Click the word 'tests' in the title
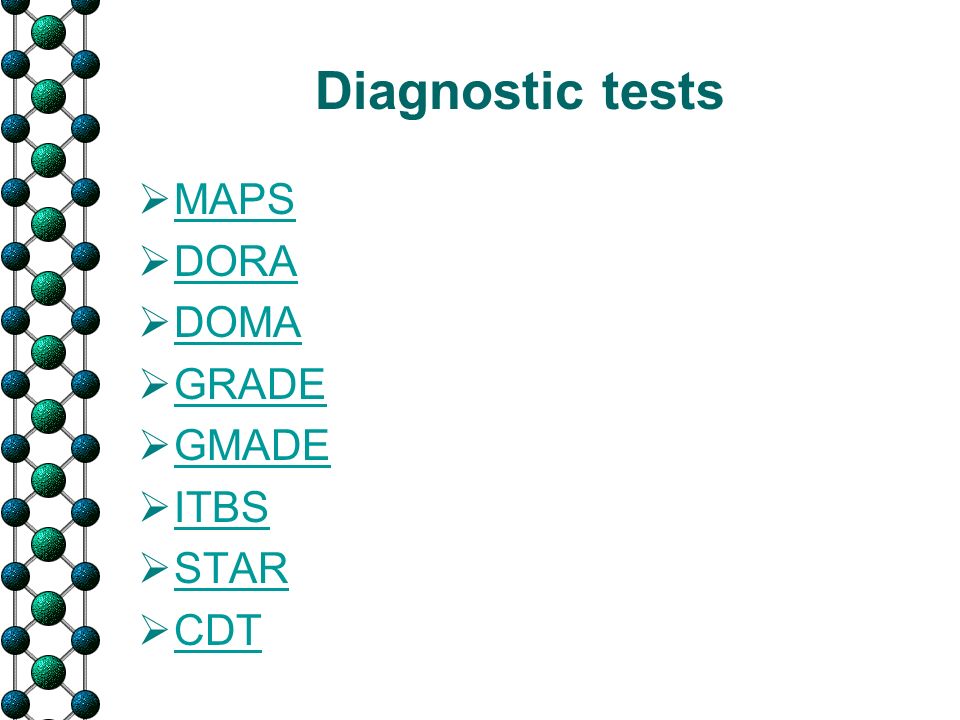 click(x=662, y=91)
